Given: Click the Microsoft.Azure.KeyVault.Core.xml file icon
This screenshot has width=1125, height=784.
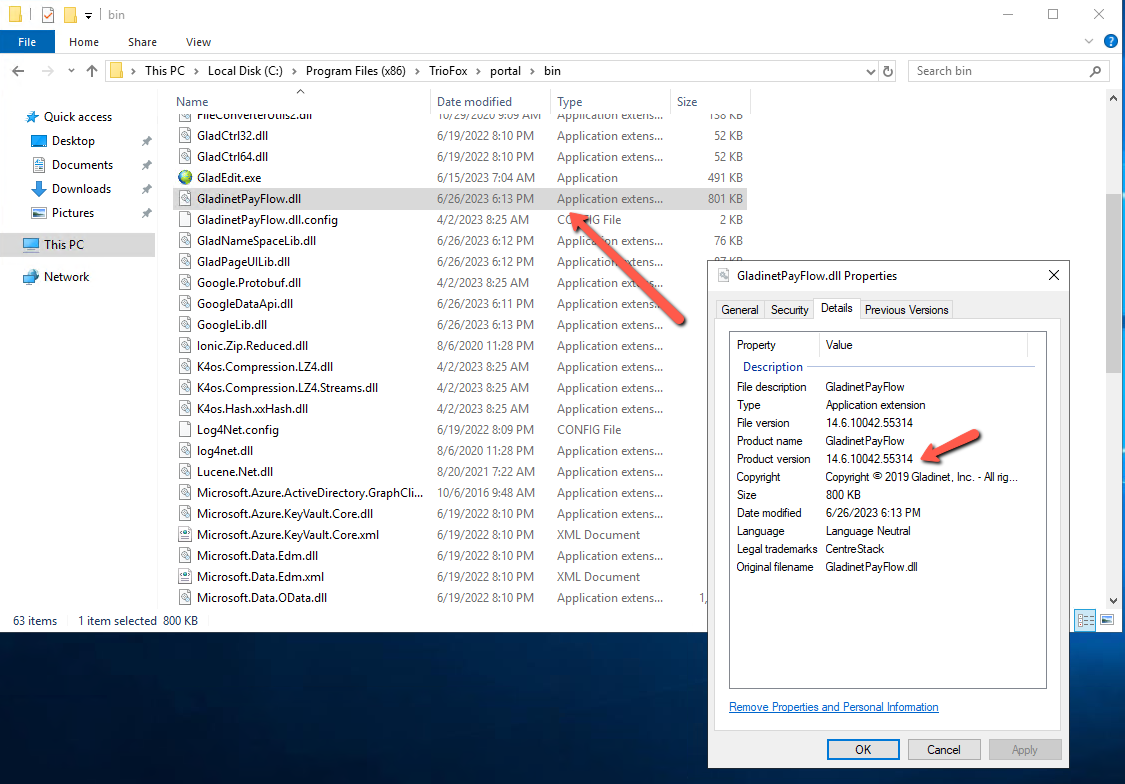Looking at the screenshot, I should coord(185,534).
